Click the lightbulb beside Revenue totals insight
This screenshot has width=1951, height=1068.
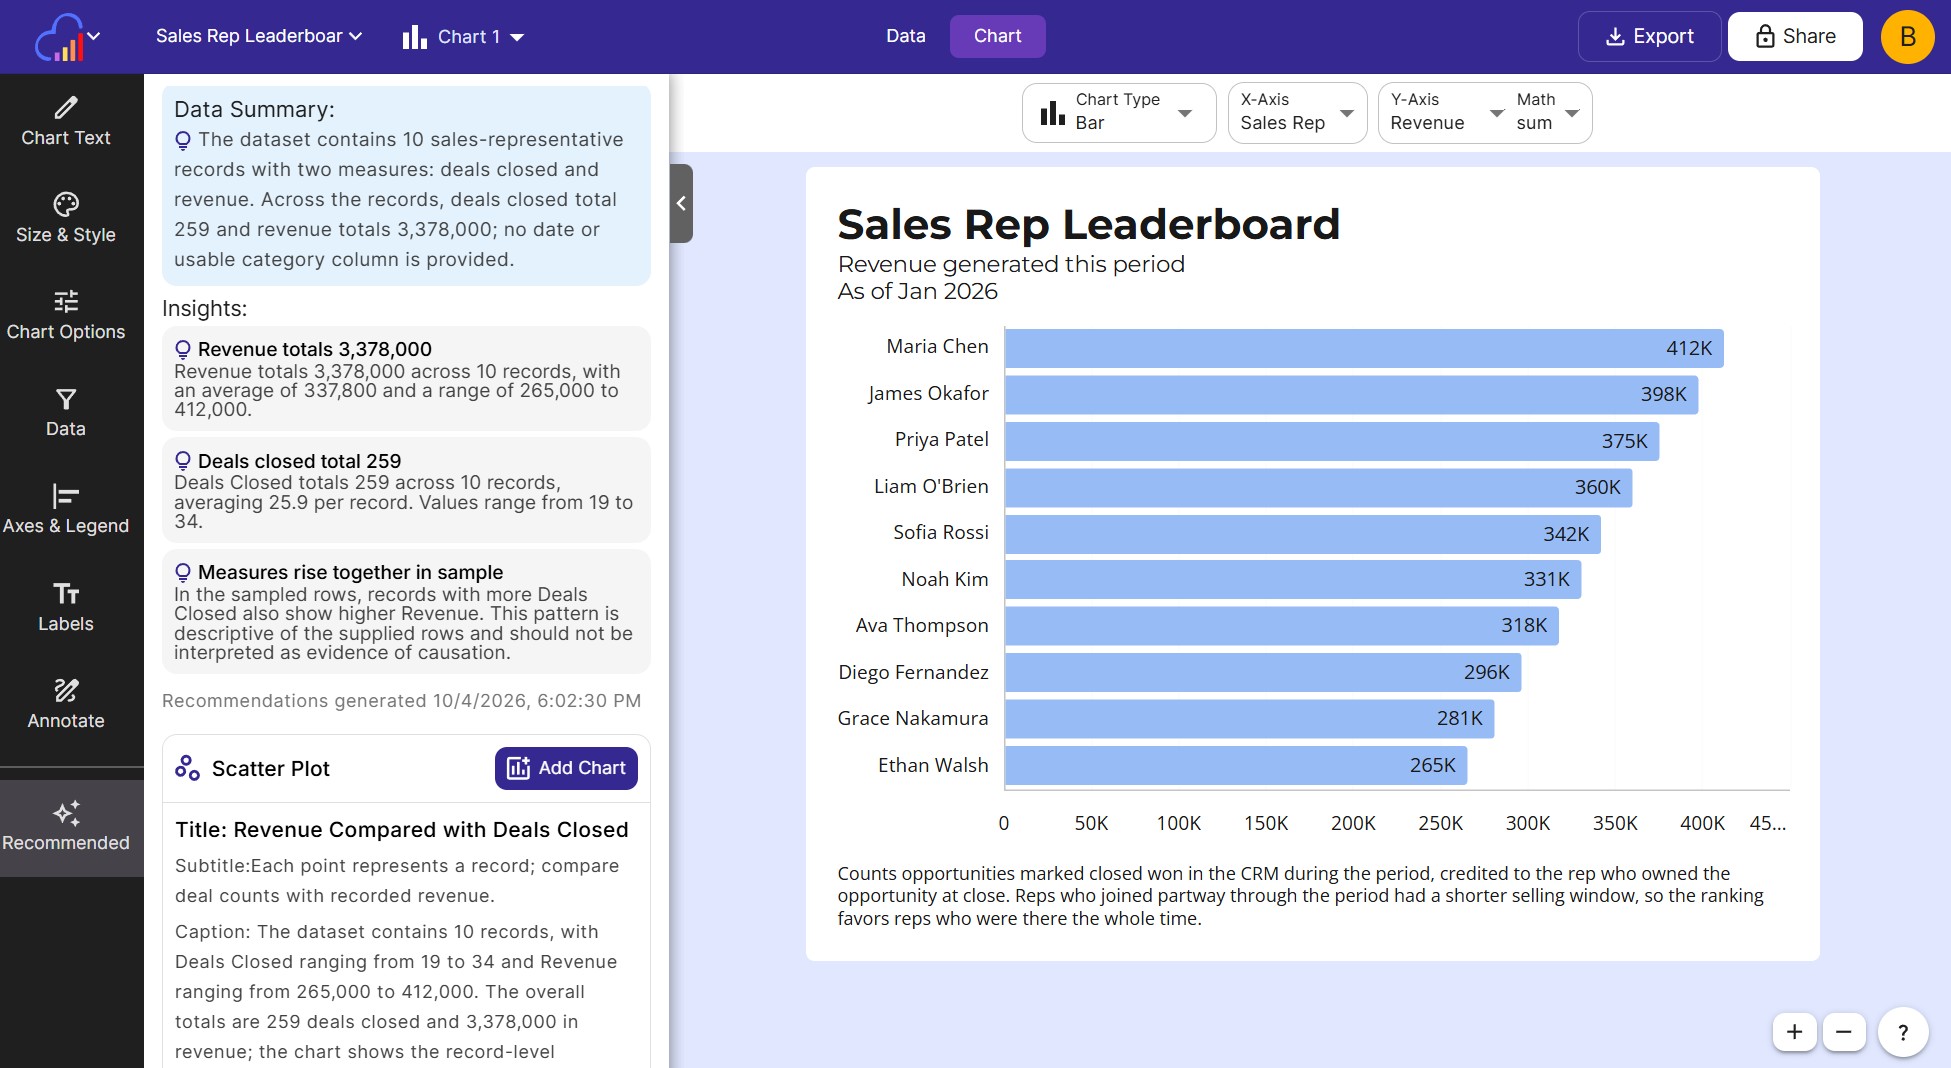pos(183,349)
